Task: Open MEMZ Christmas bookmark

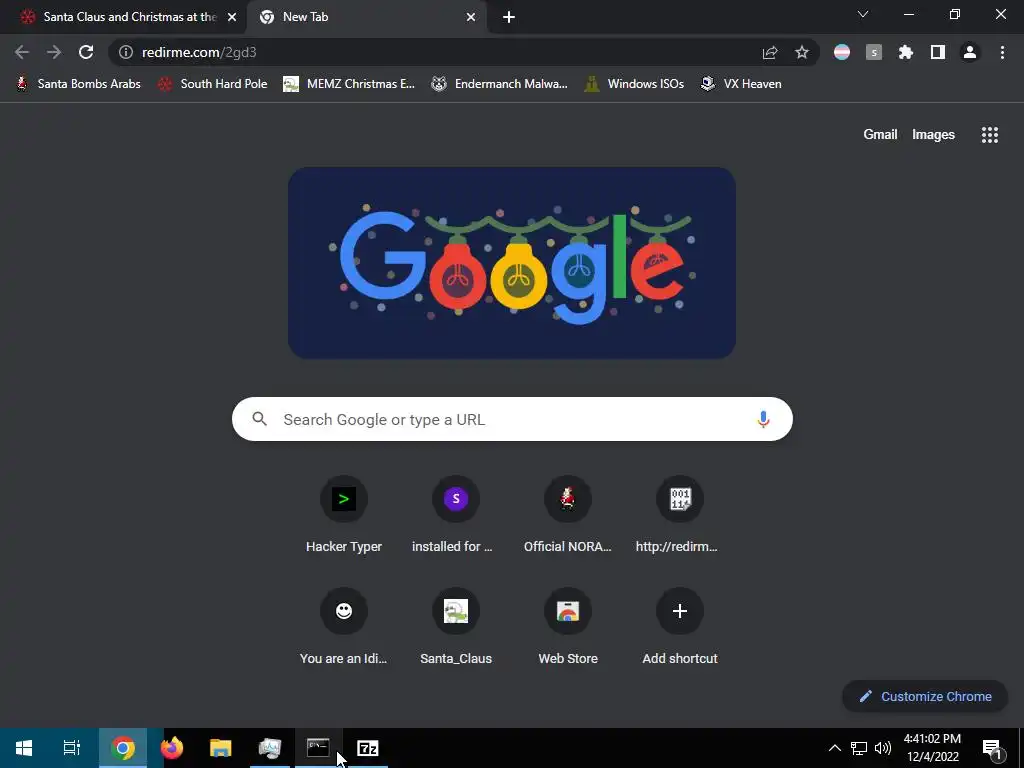Action: tap(349, 84)
